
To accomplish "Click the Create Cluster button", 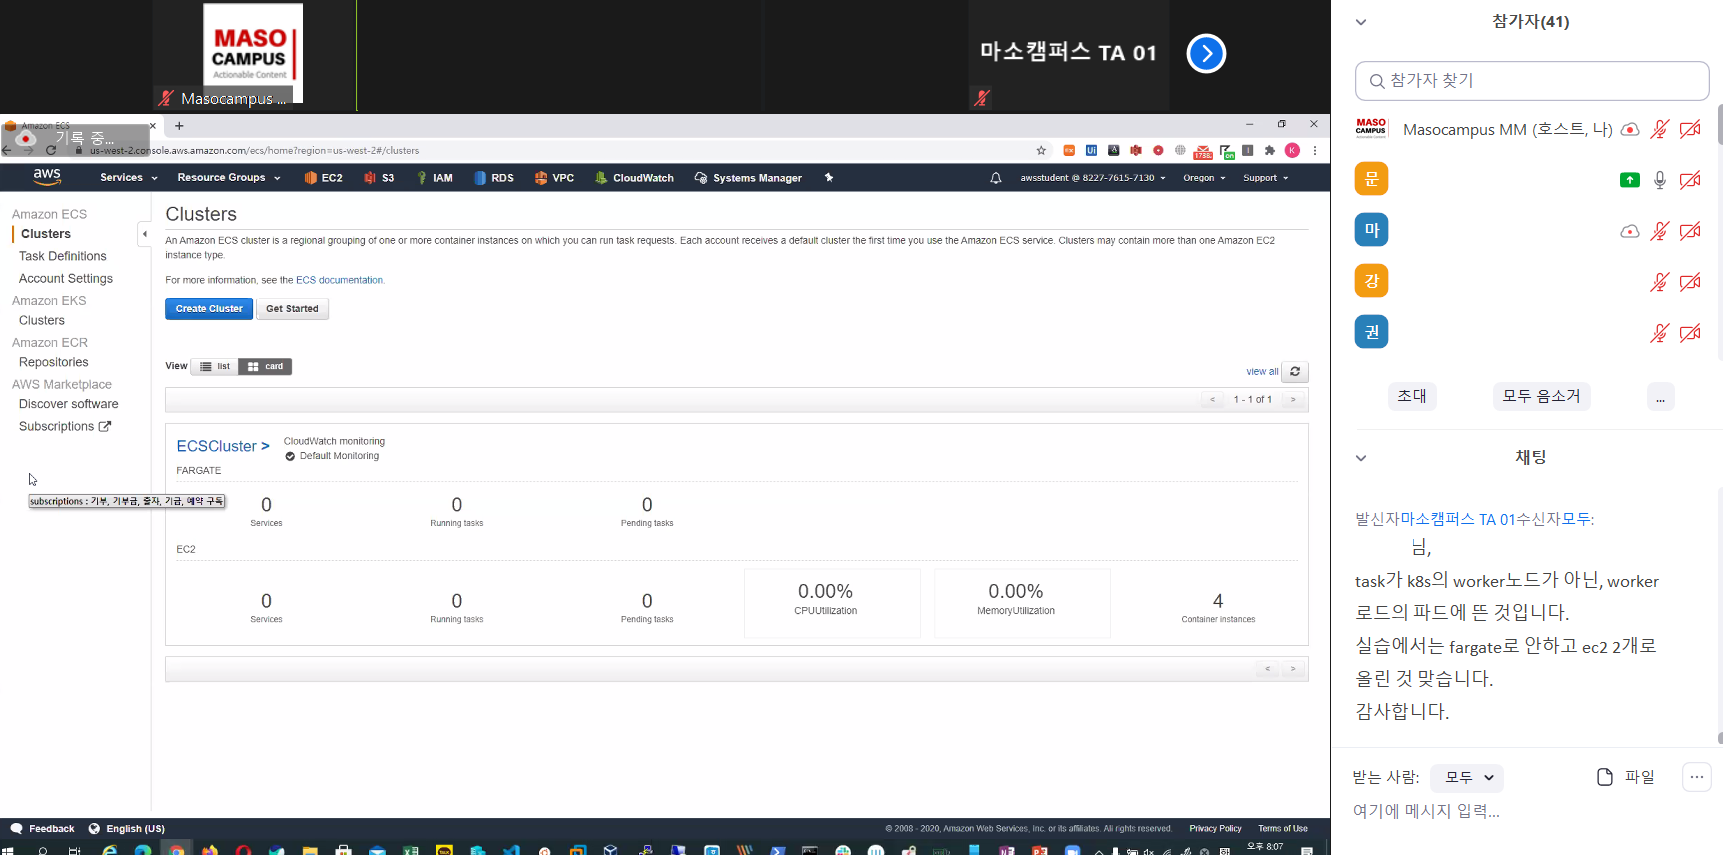I will (x=209, y=309).
